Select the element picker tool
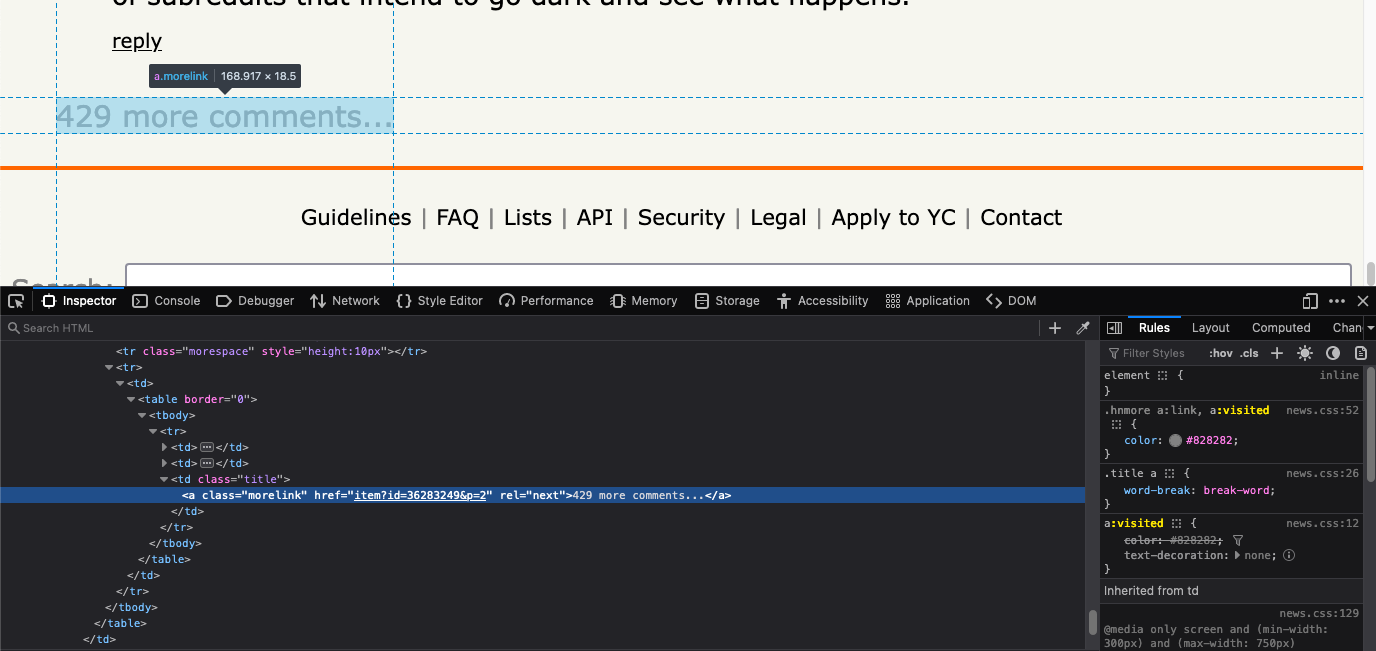Image resolution: width=1376 pixels, height=651 pixels. (x=15, y=300)
